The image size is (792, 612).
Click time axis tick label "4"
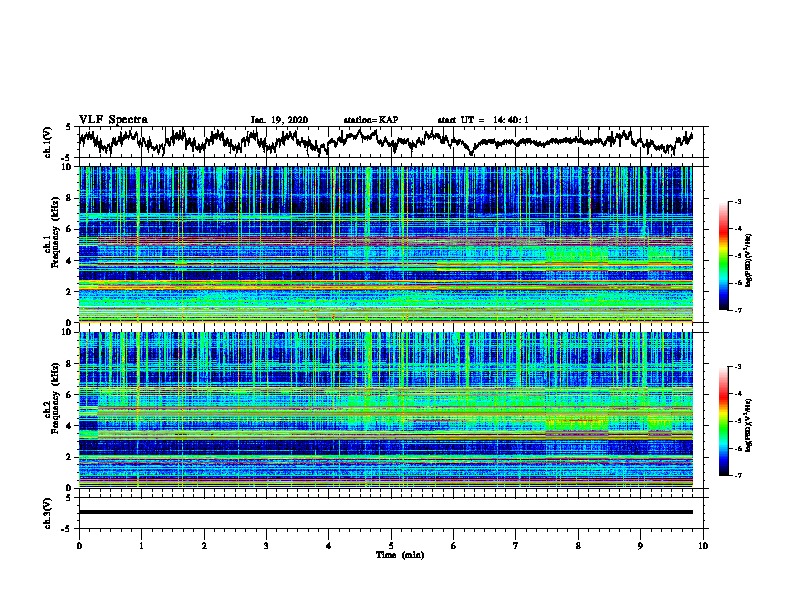click(329, 546)
